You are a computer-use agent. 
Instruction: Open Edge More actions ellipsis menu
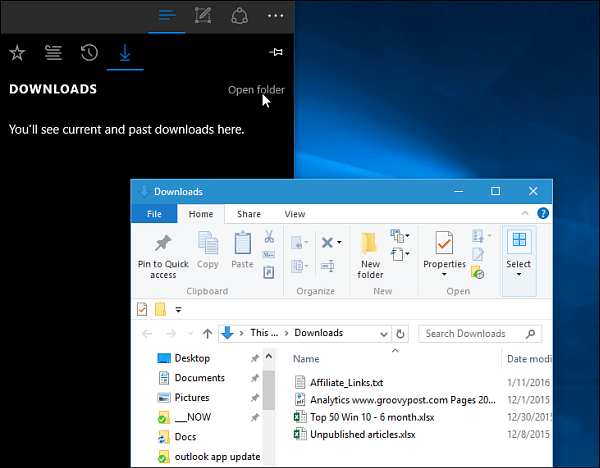[276, 16]
